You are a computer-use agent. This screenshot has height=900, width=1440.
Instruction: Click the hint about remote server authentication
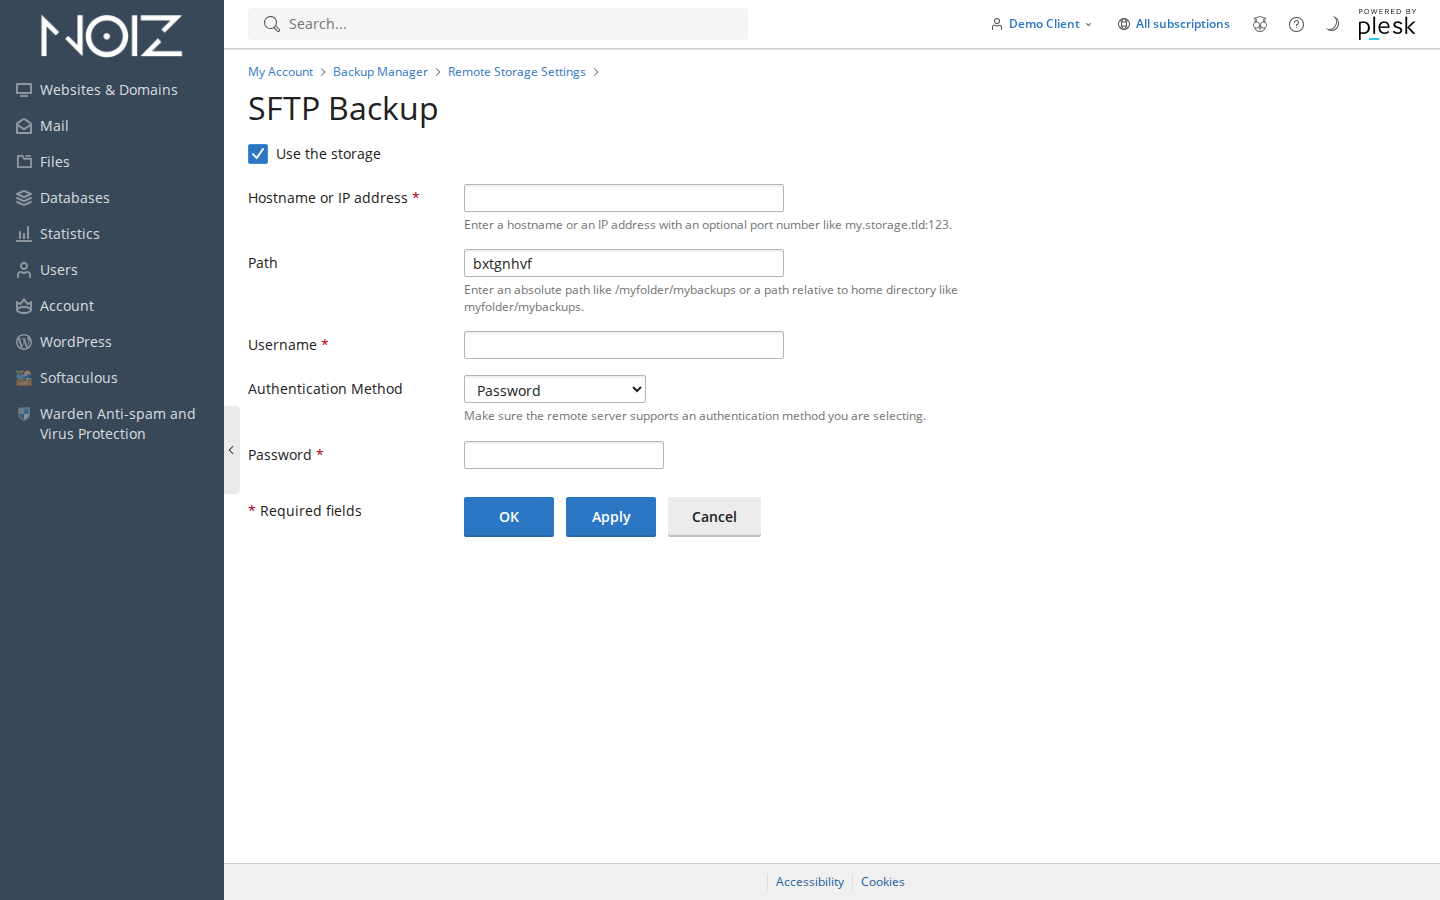[695, 416]
